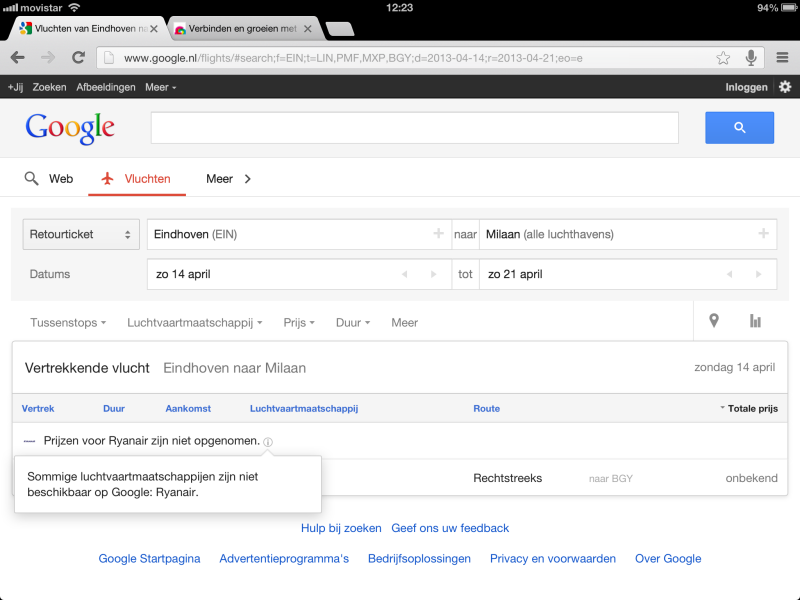Click Zoeken in the black bar
Screen dimensions: 800x600
coord(49,87)
